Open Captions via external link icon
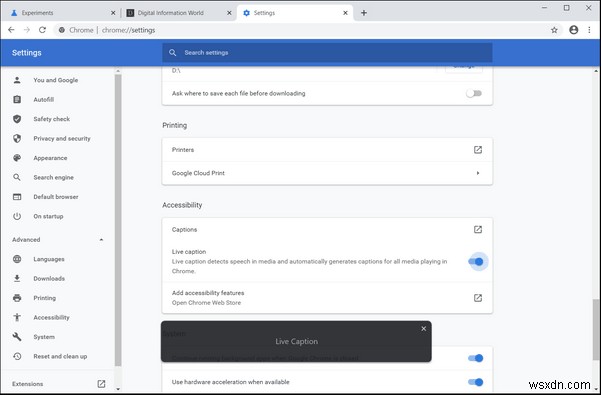This screenshot has width=602, height=395. 478,229
